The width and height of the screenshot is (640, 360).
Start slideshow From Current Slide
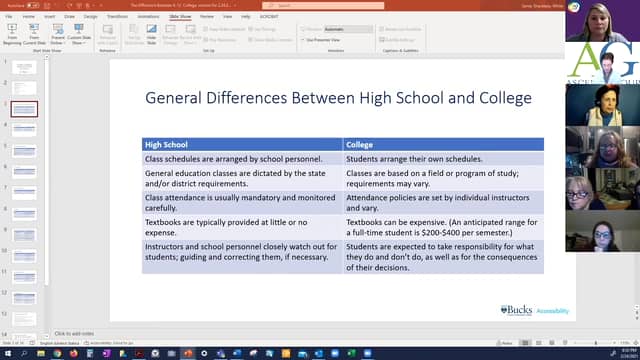(x=34, y=34)
